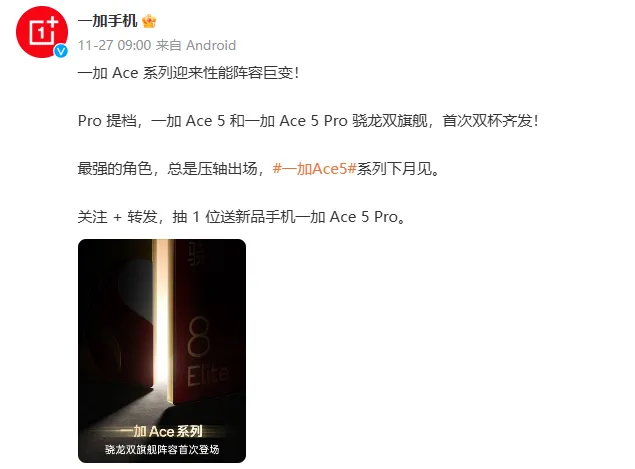This screenshot has height=469, width=635.
Task: Click the line 一加 Ace 系列迎来性能阵容巨变
Action: [188, 73]
